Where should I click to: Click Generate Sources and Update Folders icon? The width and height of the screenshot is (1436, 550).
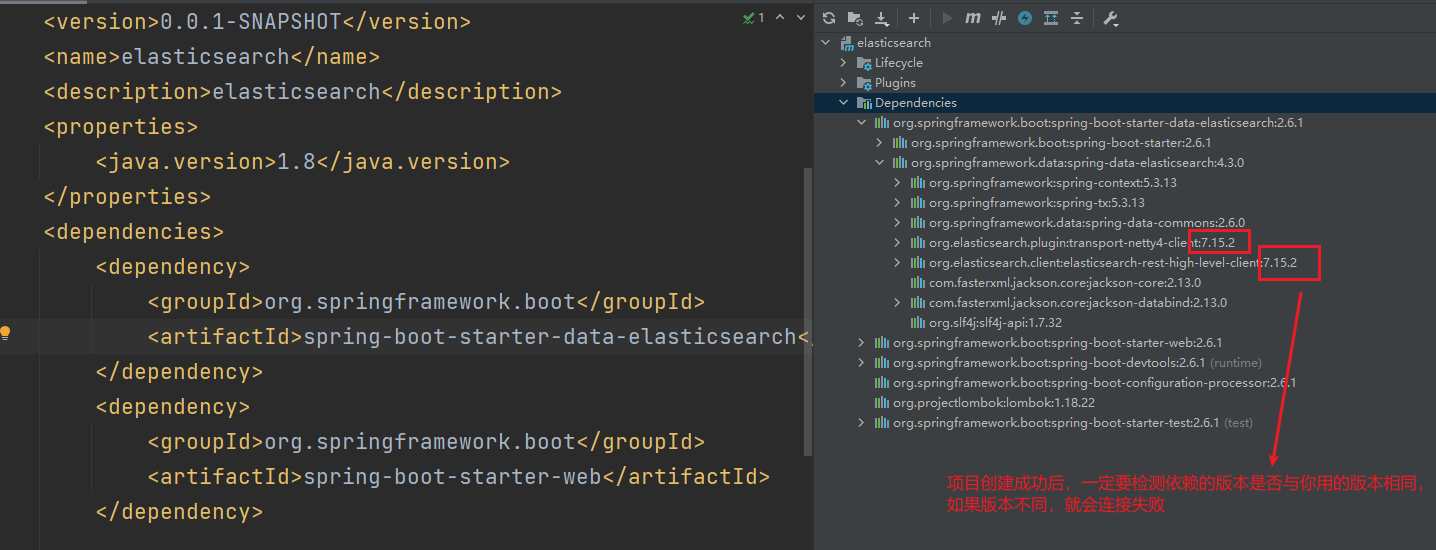coord(855,18)
